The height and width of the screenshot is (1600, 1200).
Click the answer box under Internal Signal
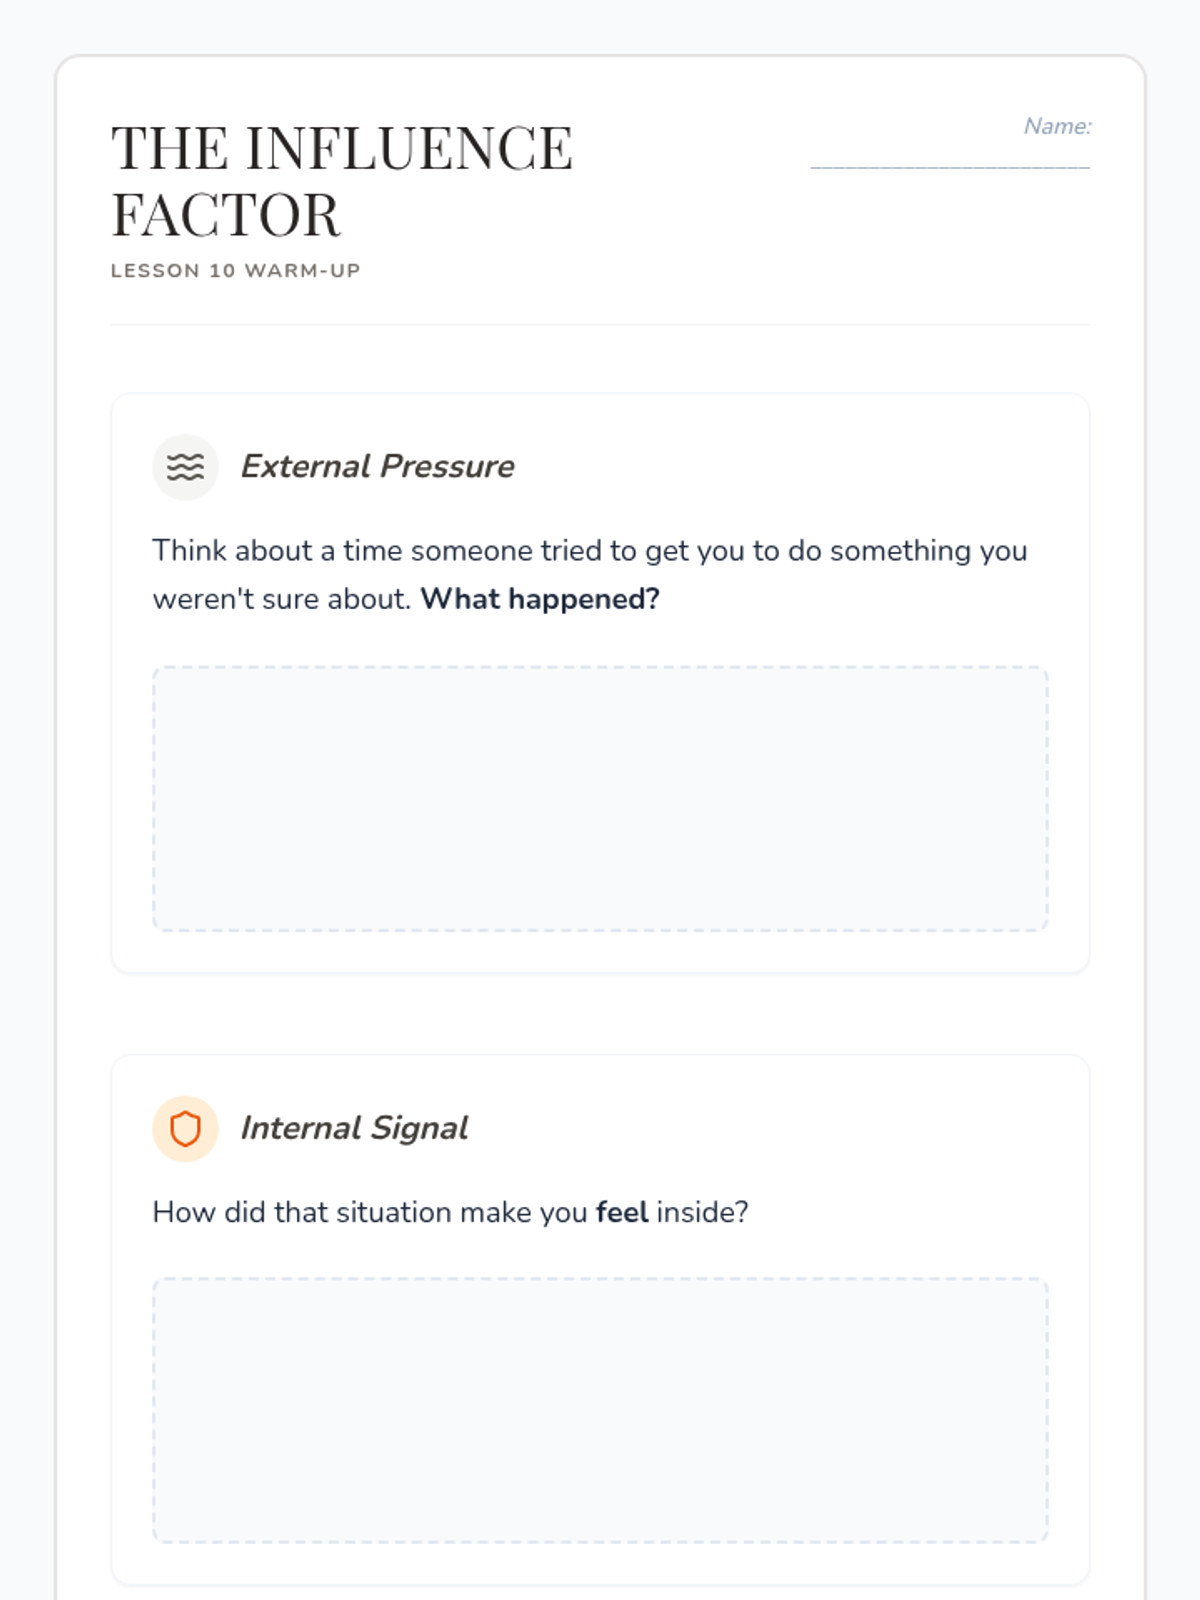tap(600, 1410)
